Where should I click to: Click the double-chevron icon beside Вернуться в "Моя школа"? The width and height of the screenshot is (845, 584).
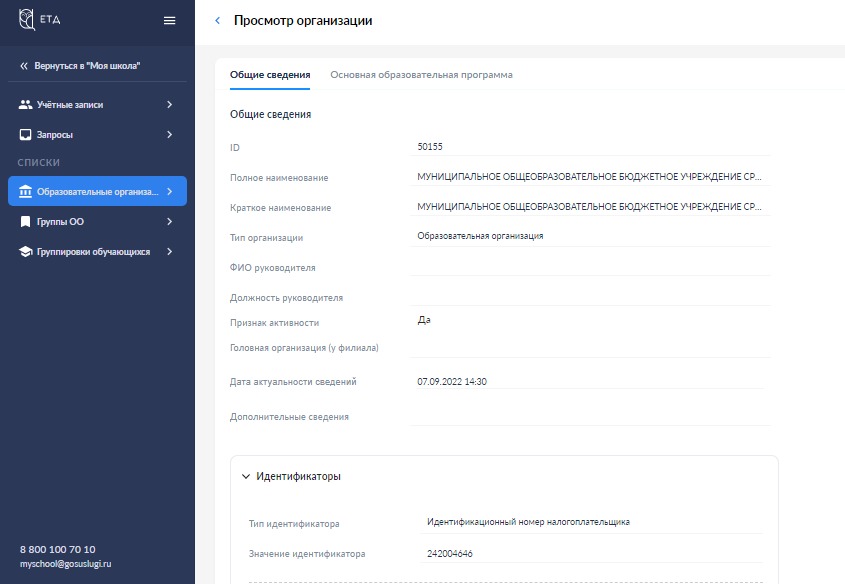(x=24, y=66)
